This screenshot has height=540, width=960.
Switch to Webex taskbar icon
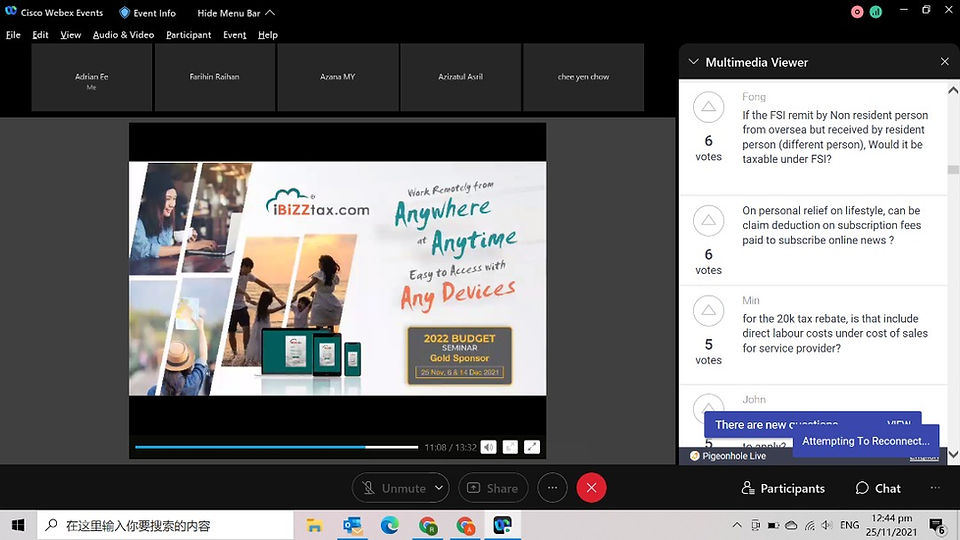click(x=503, y=525)
